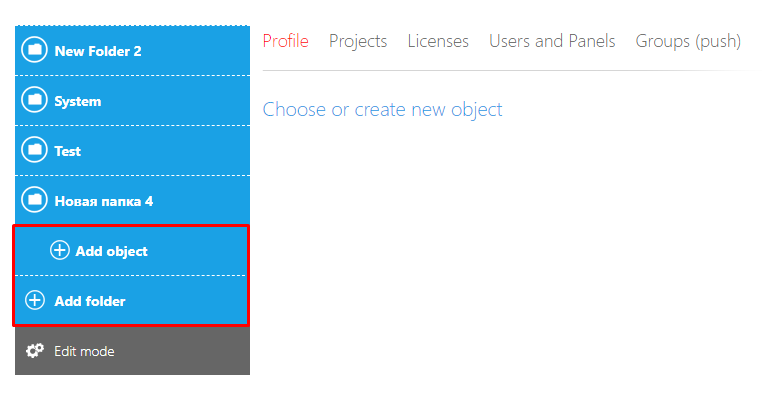Image resolution: width=784 pixels, height=395 pixels.
Task: Expand the Test folder
Action: pyautogui.click(x=132, y=150)
